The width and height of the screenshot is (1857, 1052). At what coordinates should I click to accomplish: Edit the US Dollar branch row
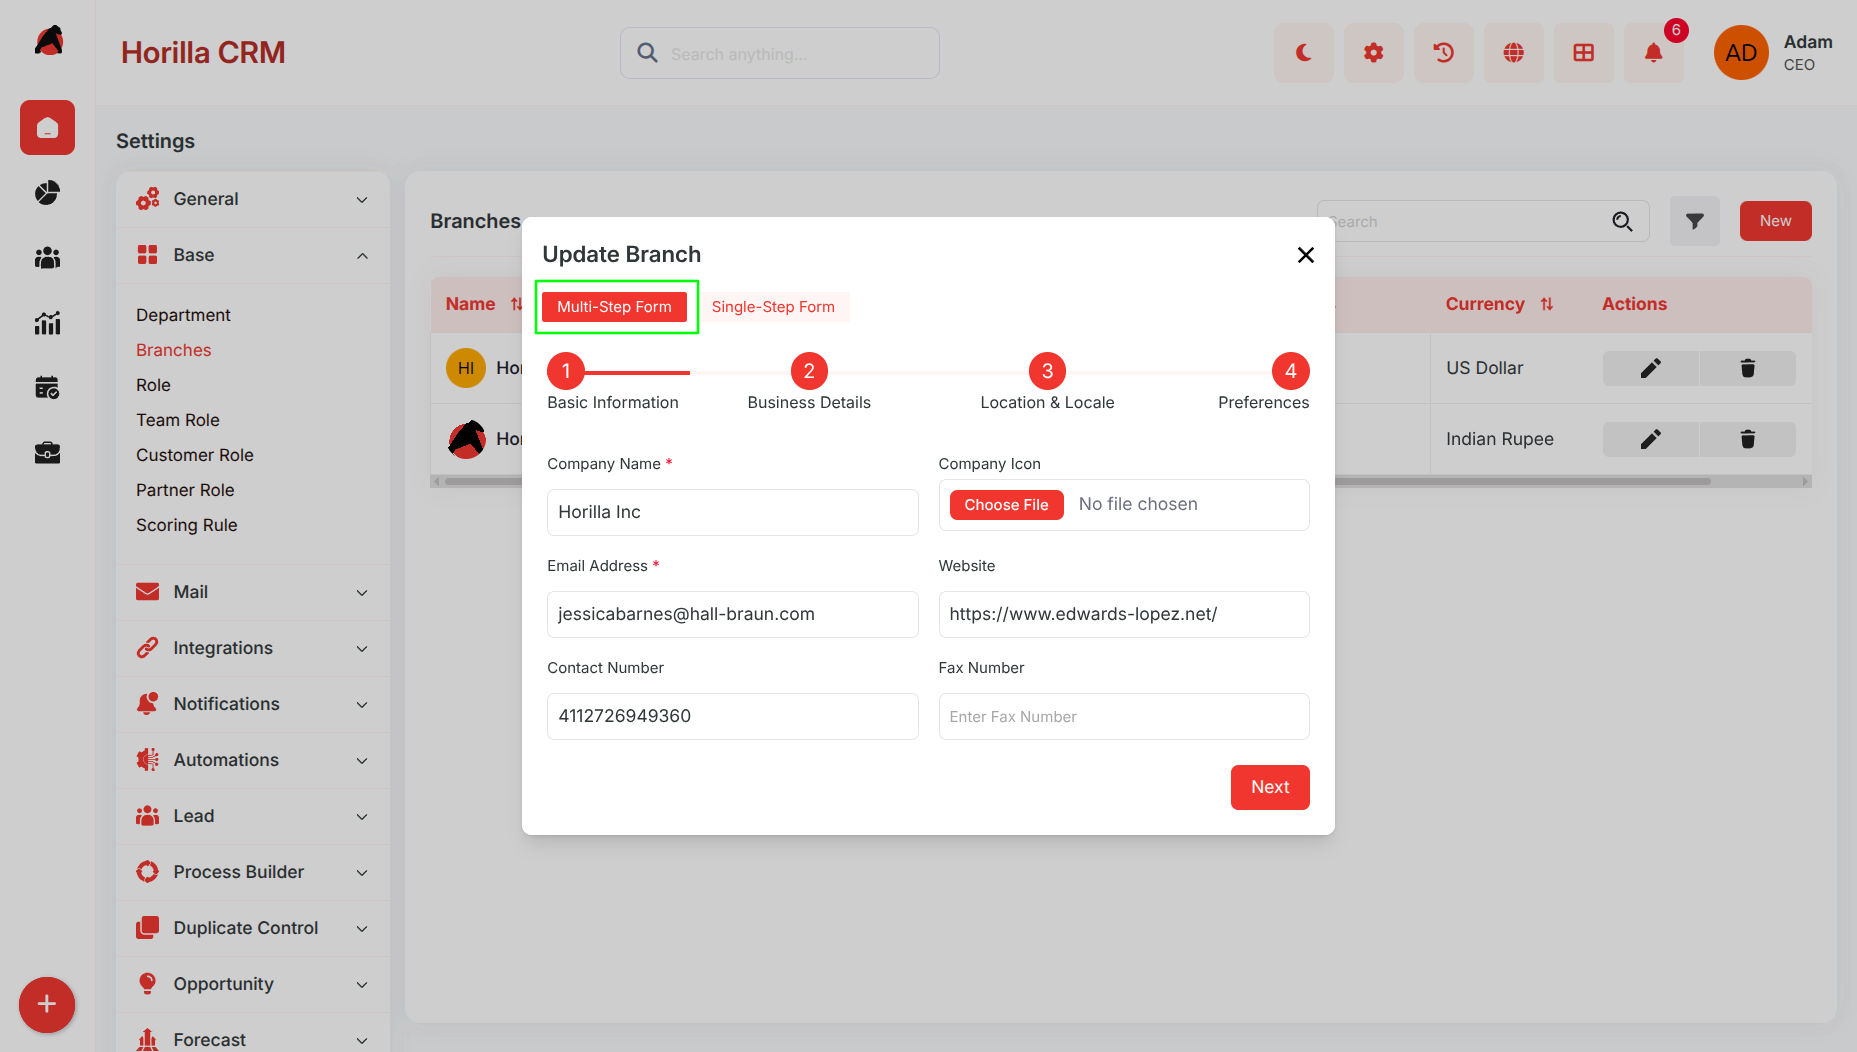point(1650,368)
